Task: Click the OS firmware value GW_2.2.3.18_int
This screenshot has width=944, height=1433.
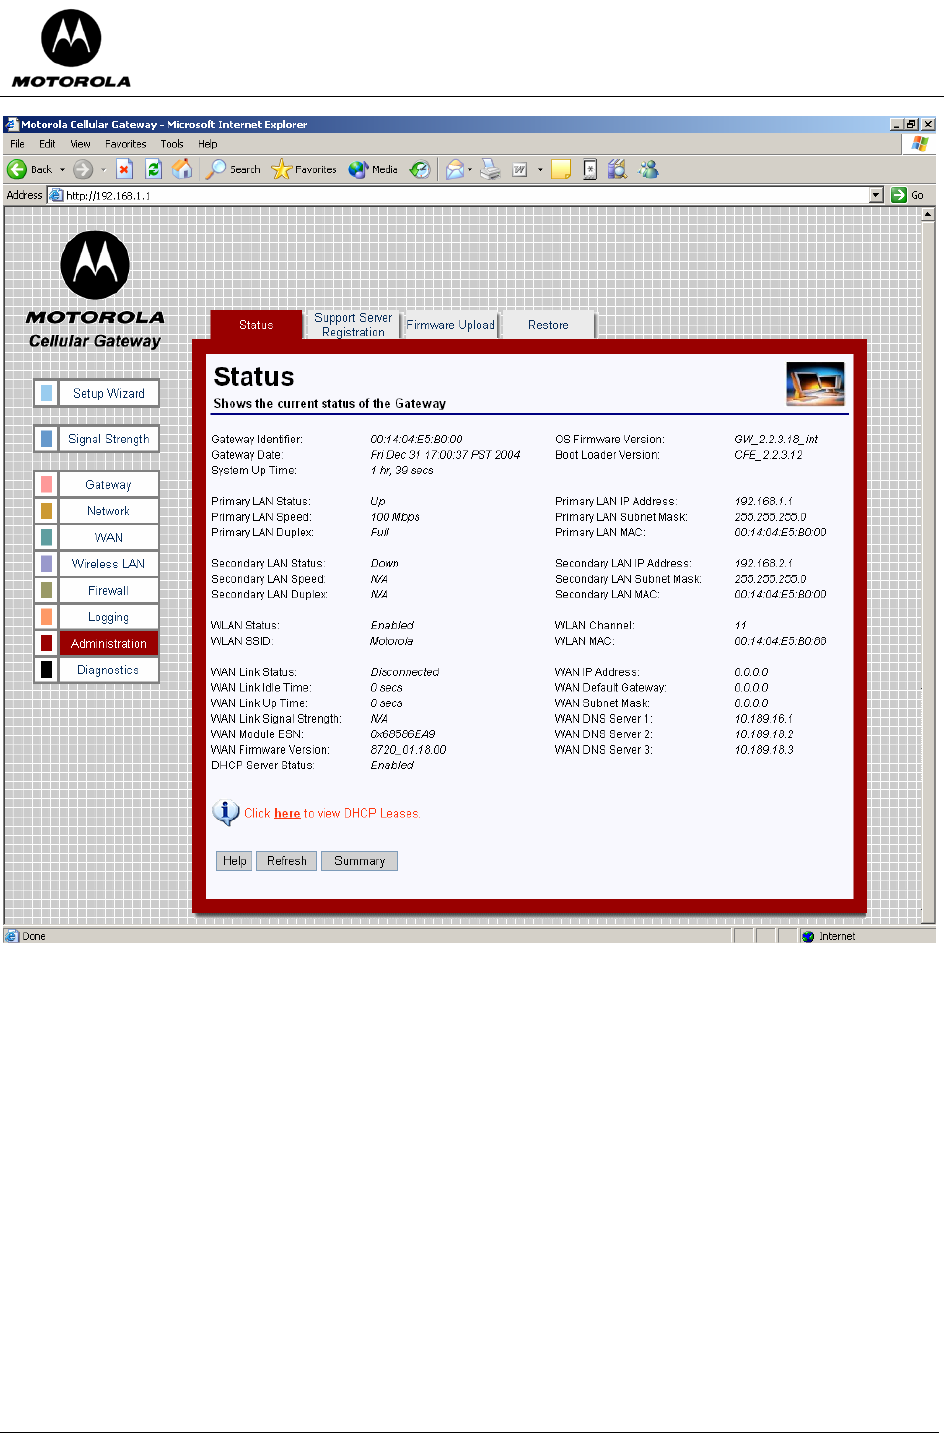Action: click(x=776, y=439)
